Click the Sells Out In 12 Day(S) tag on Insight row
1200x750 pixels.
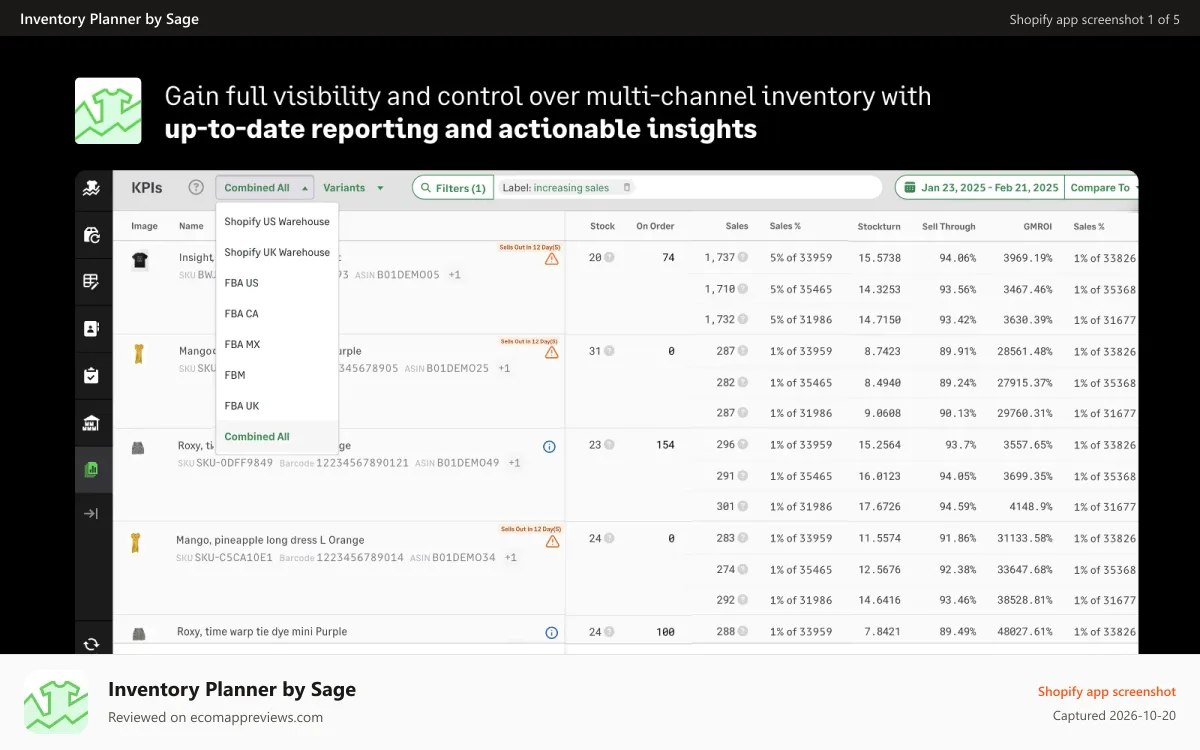pos(530,246)
